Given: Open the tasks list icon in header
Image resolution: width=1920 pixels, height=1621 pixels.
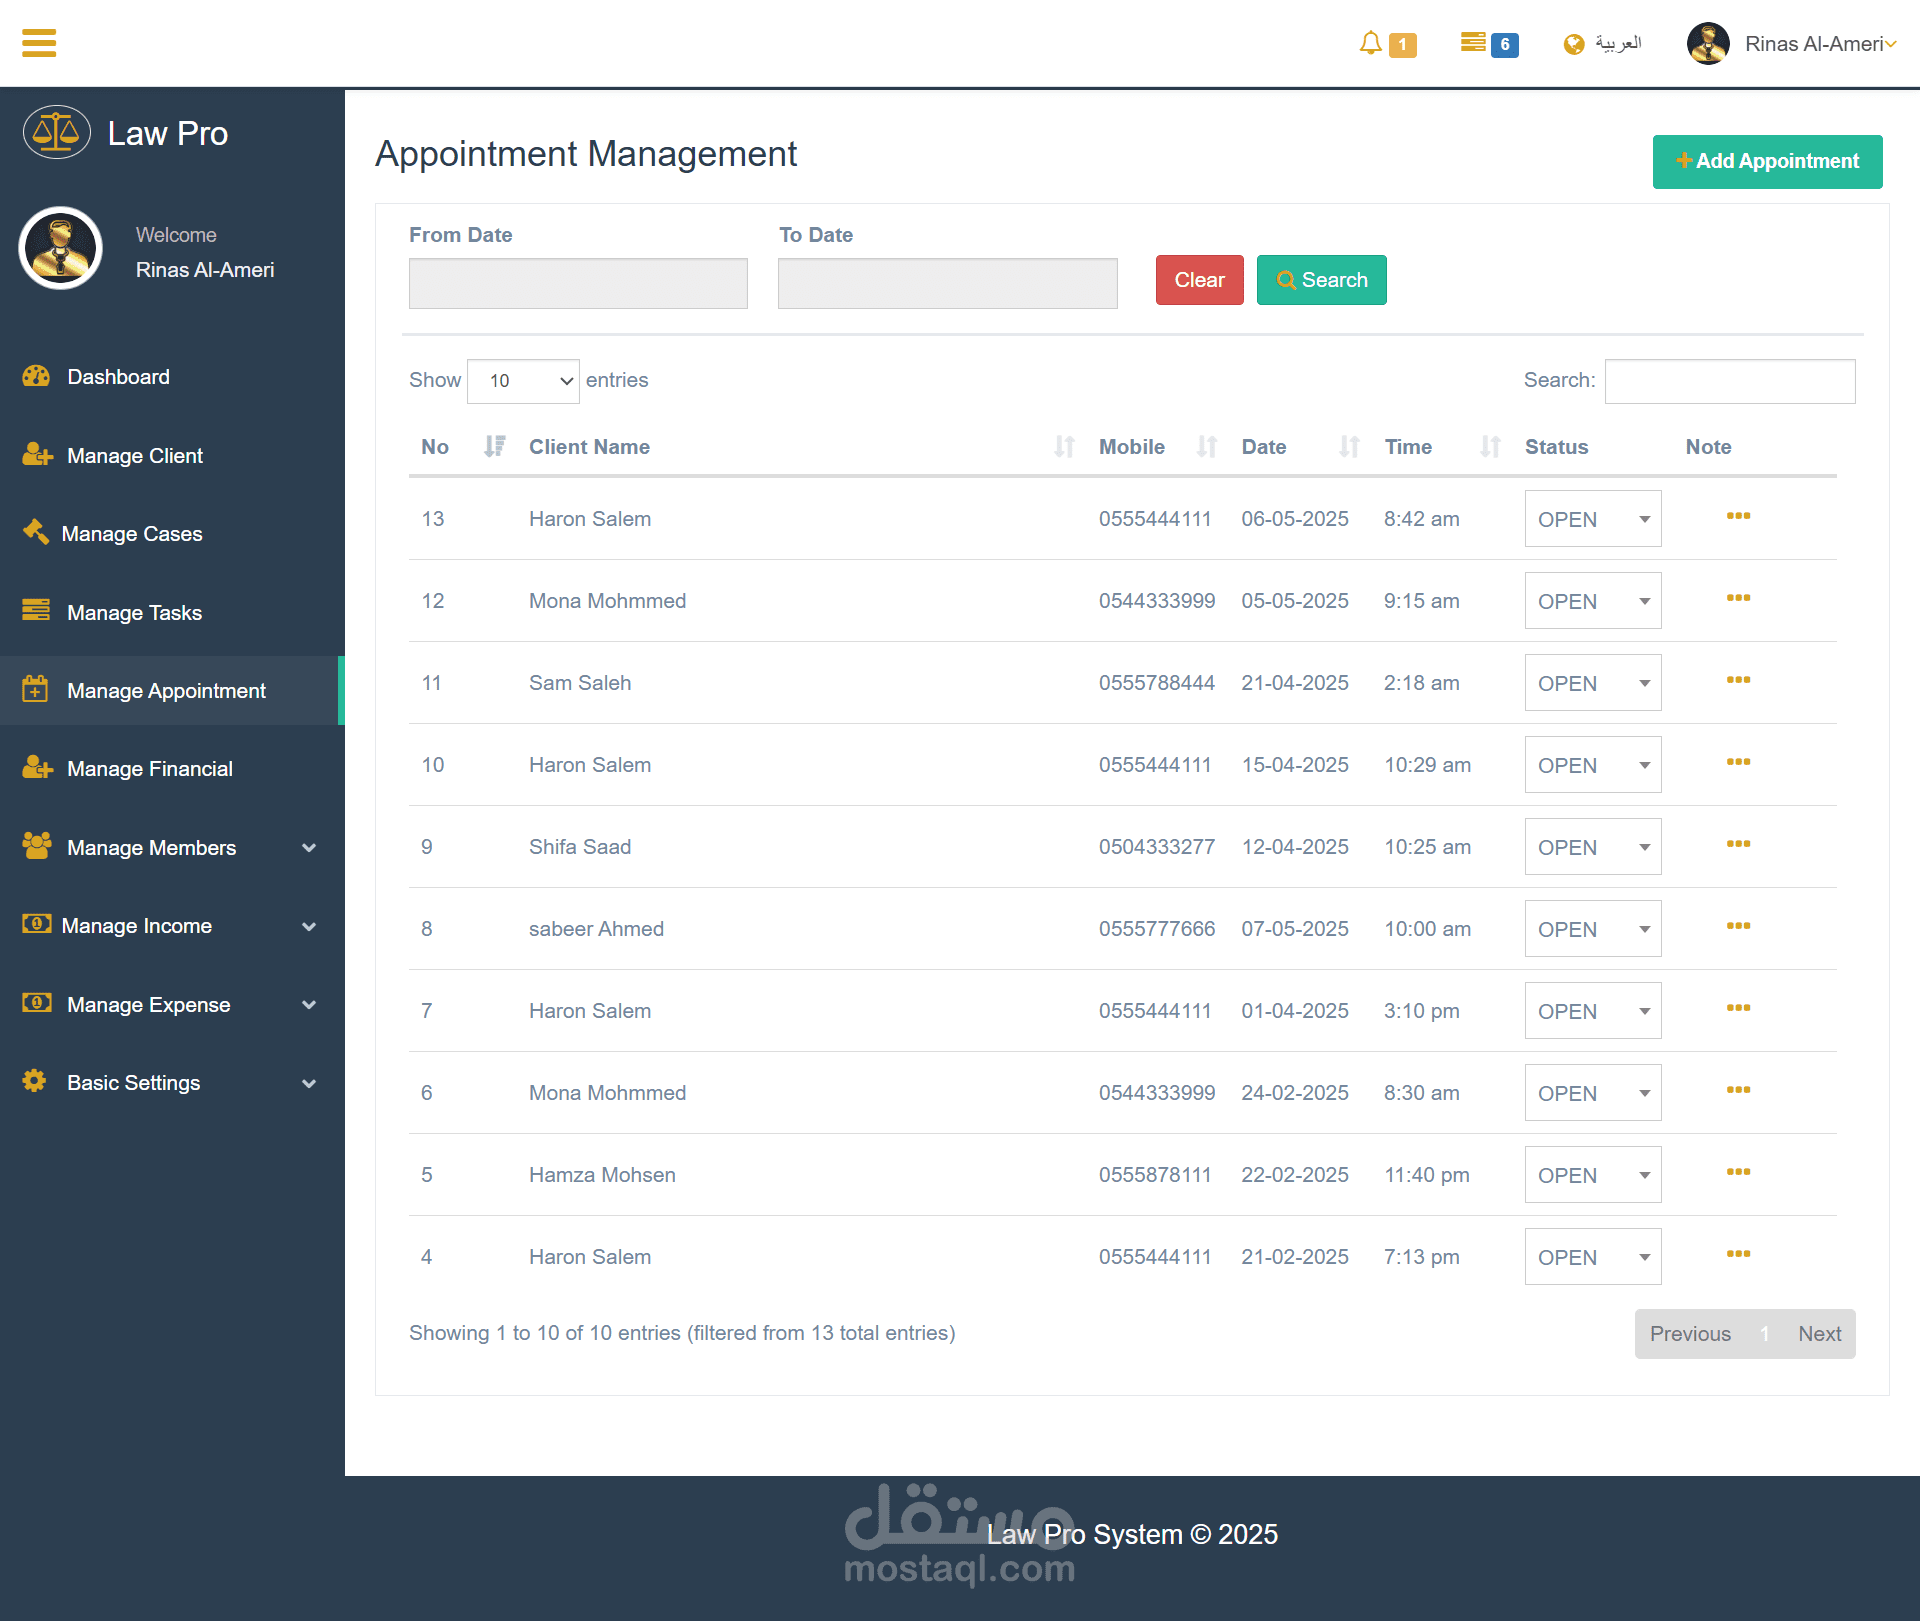Looking at the screenshot, I should (x=1473, y=42).
